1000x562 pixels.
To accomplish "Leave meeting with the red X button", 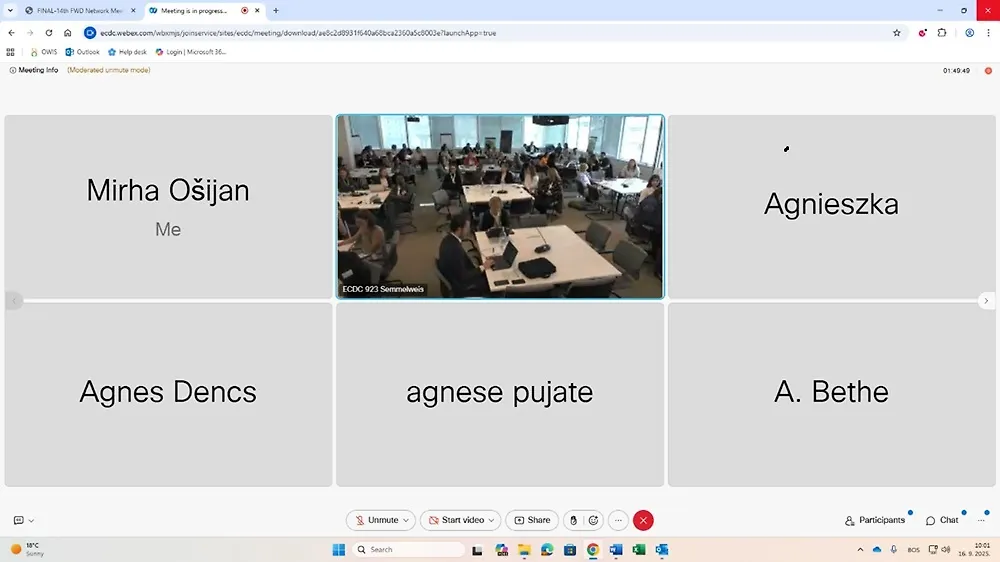I will point(644,520).
